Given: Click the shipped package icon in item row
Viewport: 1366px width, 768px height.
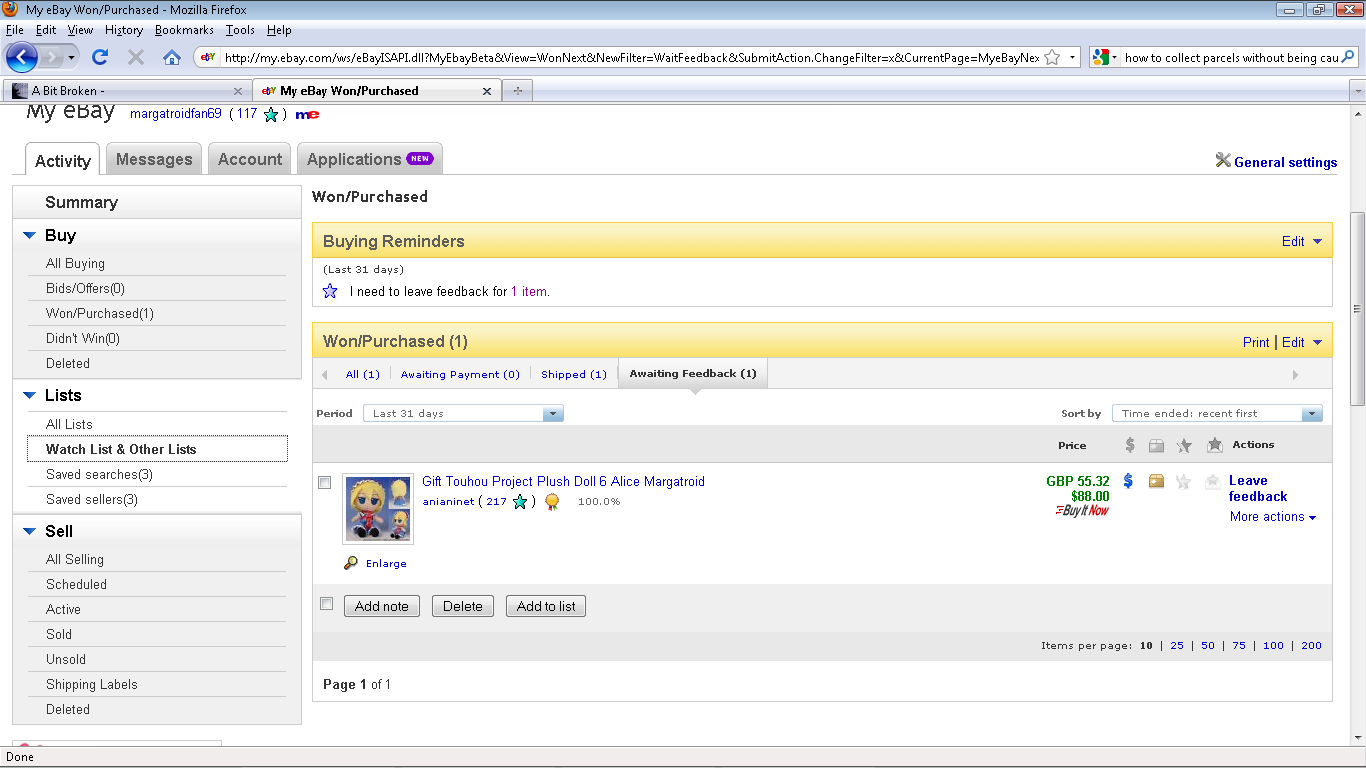Looking at the screenshot, I should point(1156,481).
